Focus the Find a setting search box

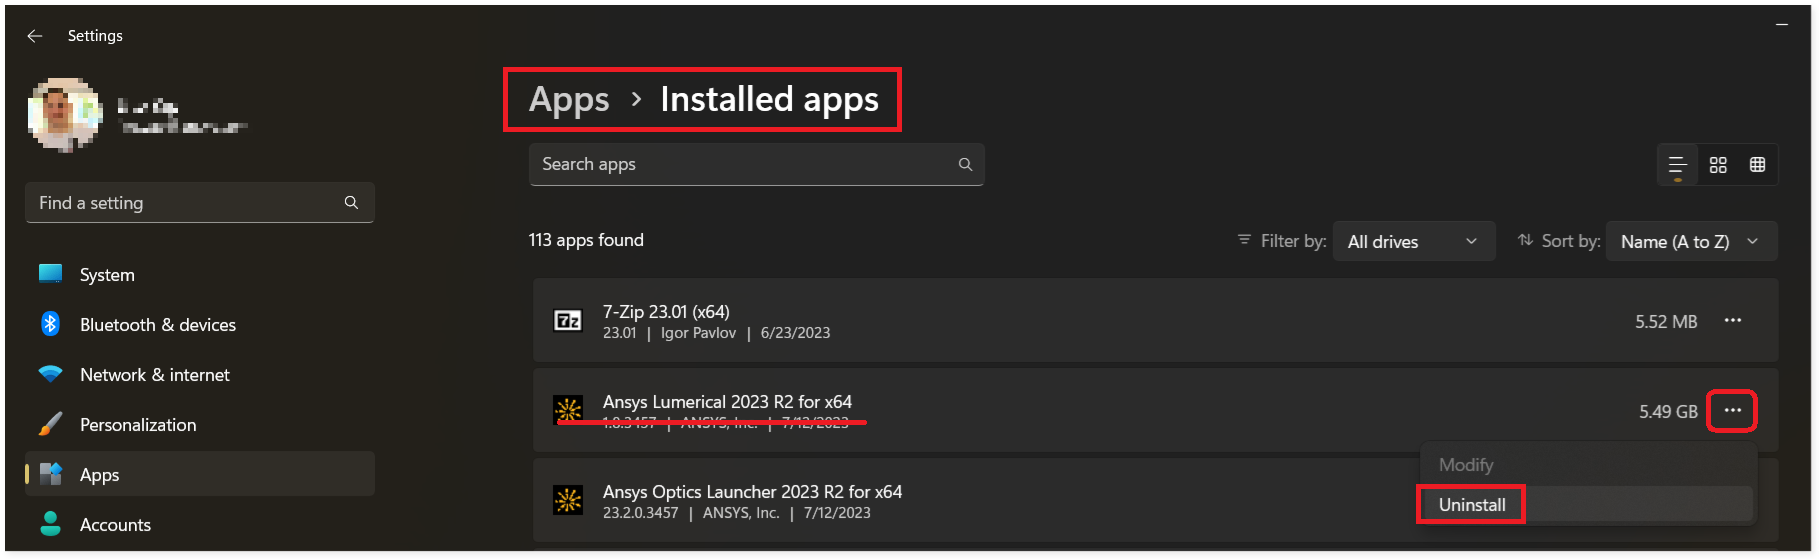(x=200, y=203)
